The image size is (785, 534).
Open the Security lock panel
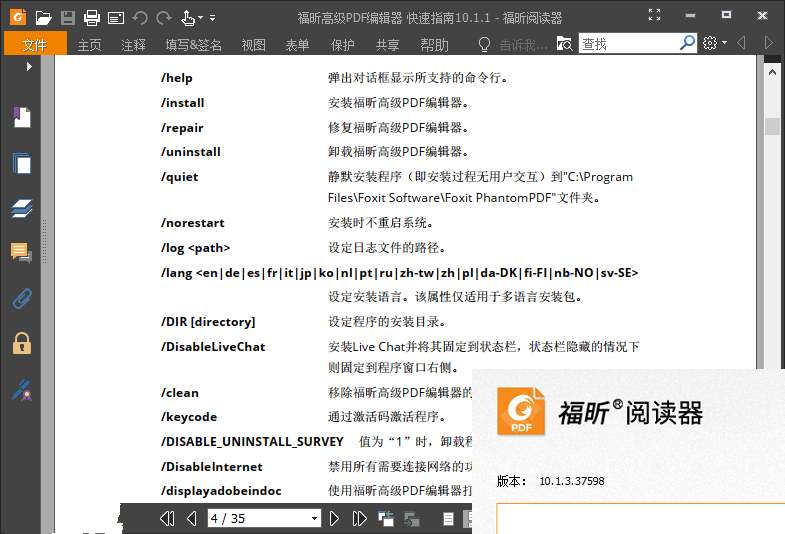tap(21, 343)
